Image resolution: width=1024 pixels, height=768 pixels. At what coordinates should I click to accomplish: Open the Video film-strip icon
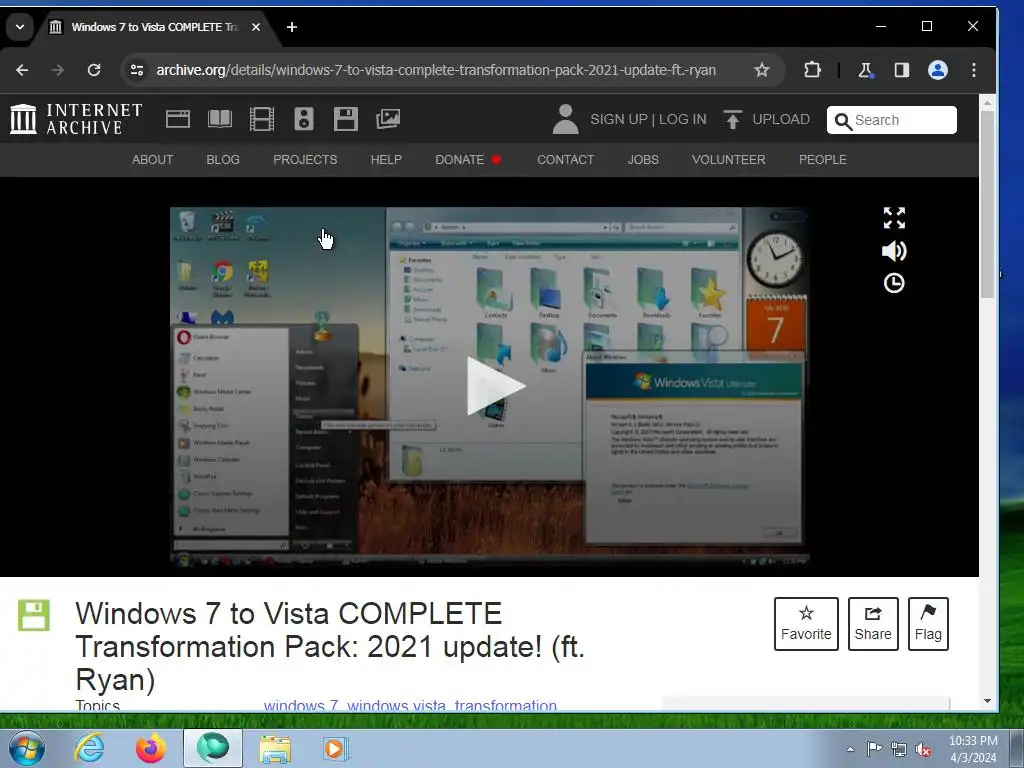pyautogui.click(x=262, y=119)
